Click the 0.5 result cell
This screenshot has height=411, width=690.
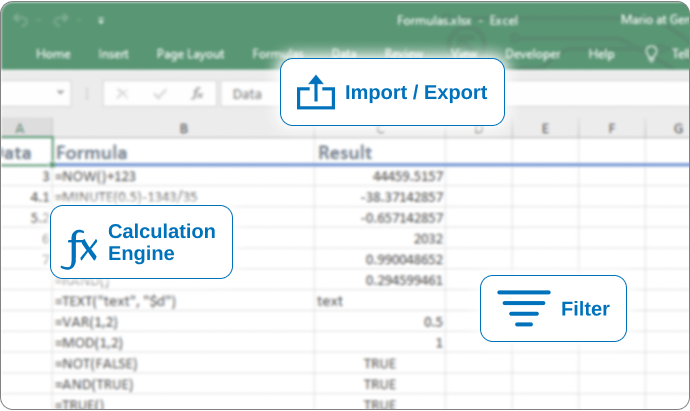[x=379, y=322]
